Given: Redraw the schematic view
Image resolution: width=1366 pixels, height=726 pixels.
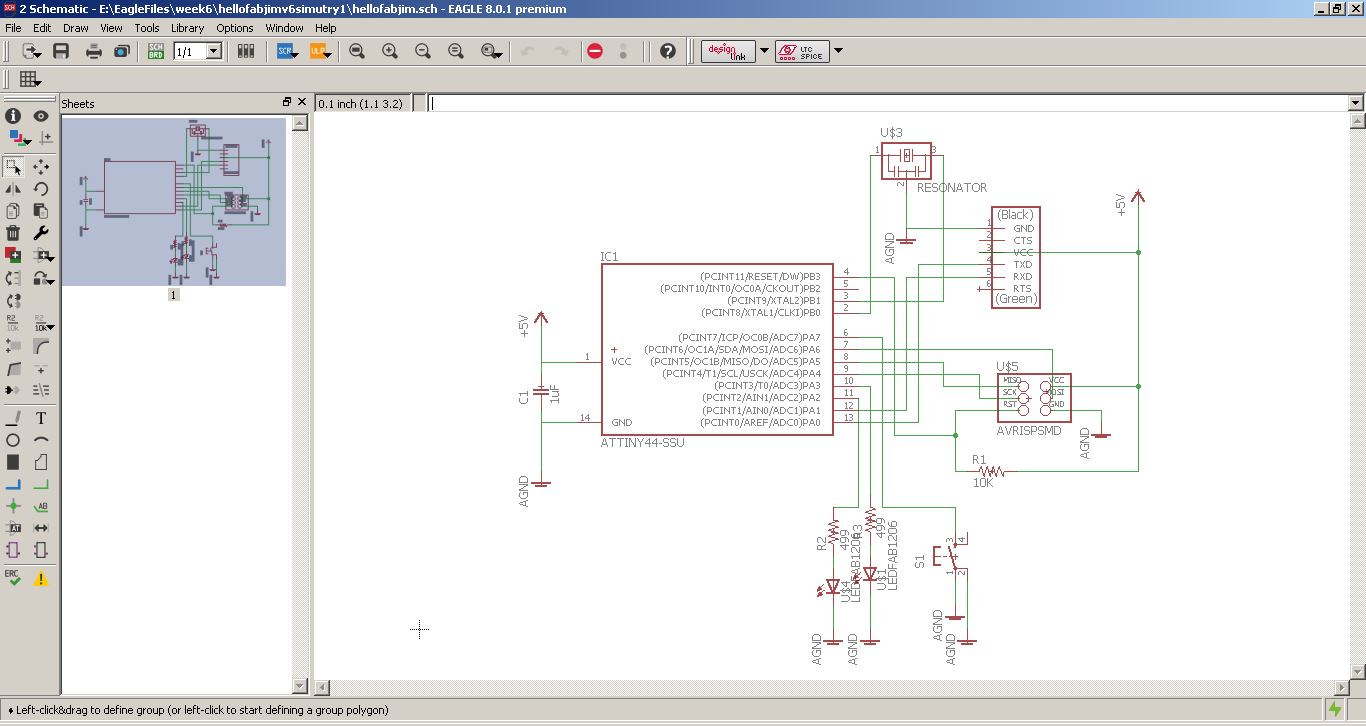Looking at the screenshot, I should pos(456,51).
